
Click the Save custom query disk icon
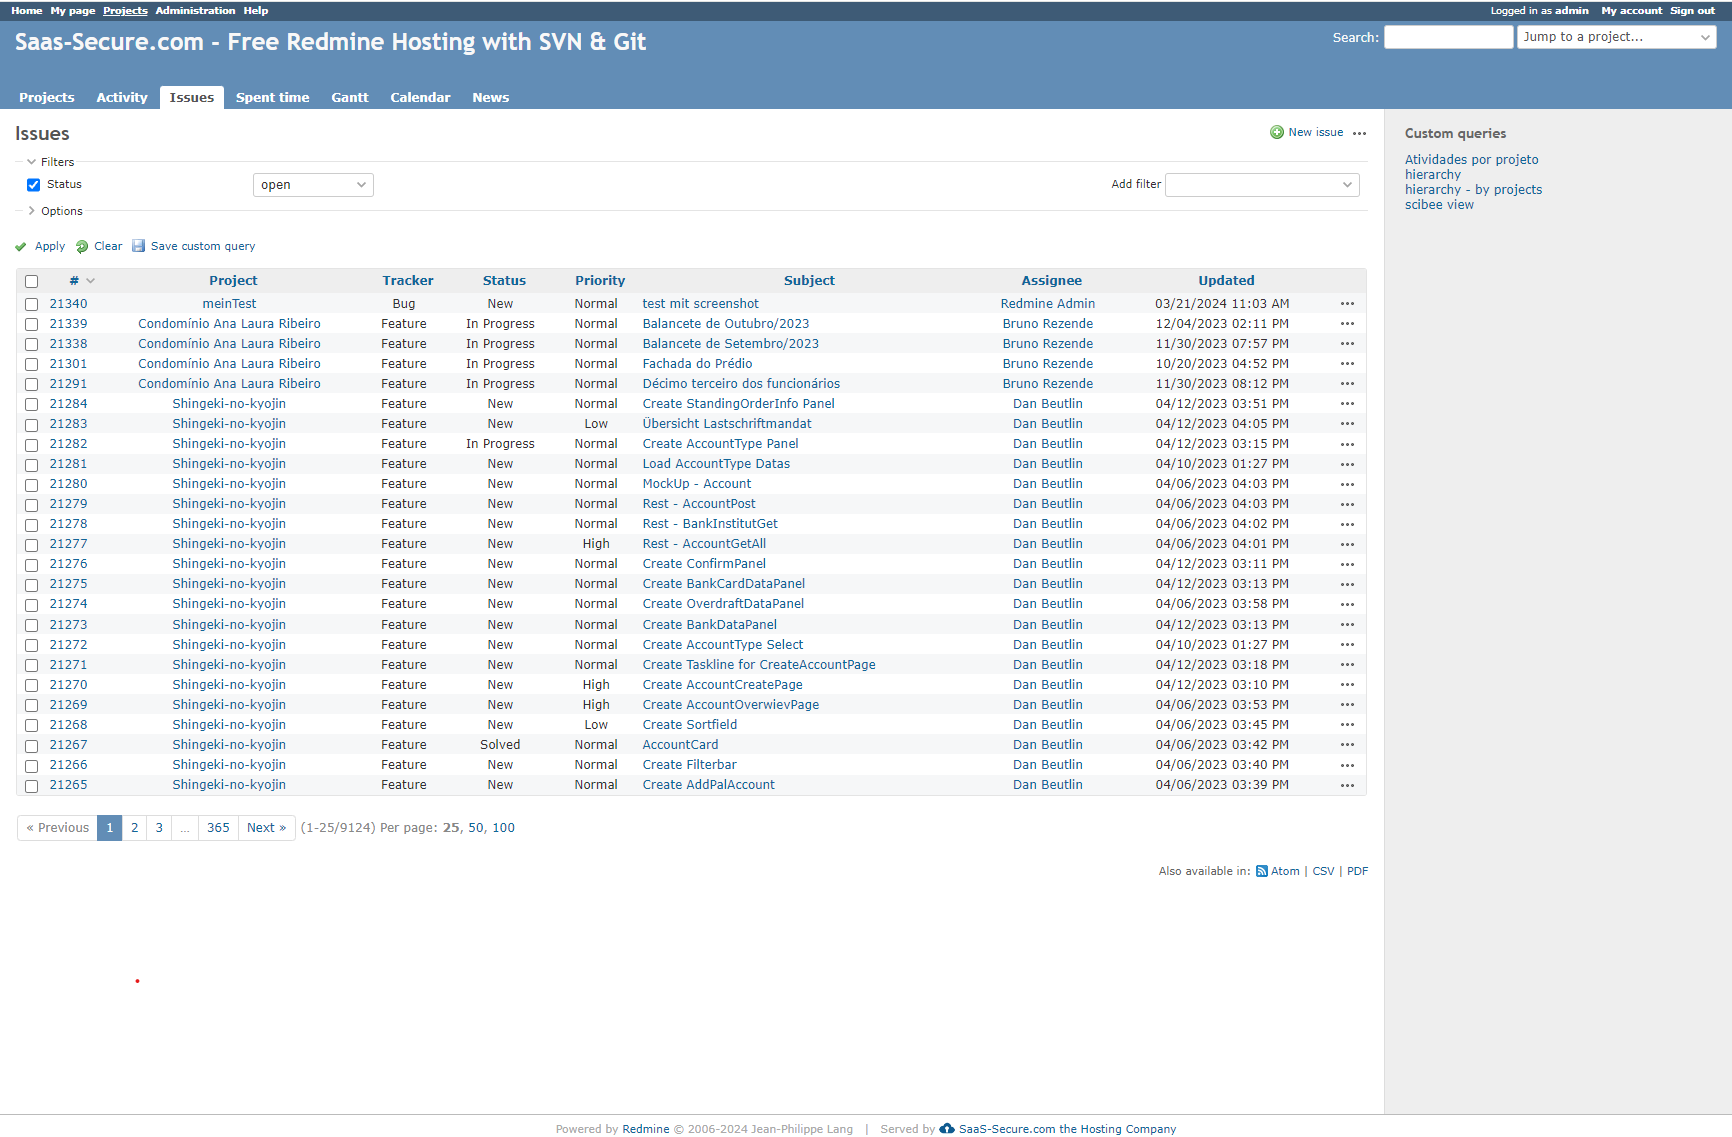click(139, 246)
